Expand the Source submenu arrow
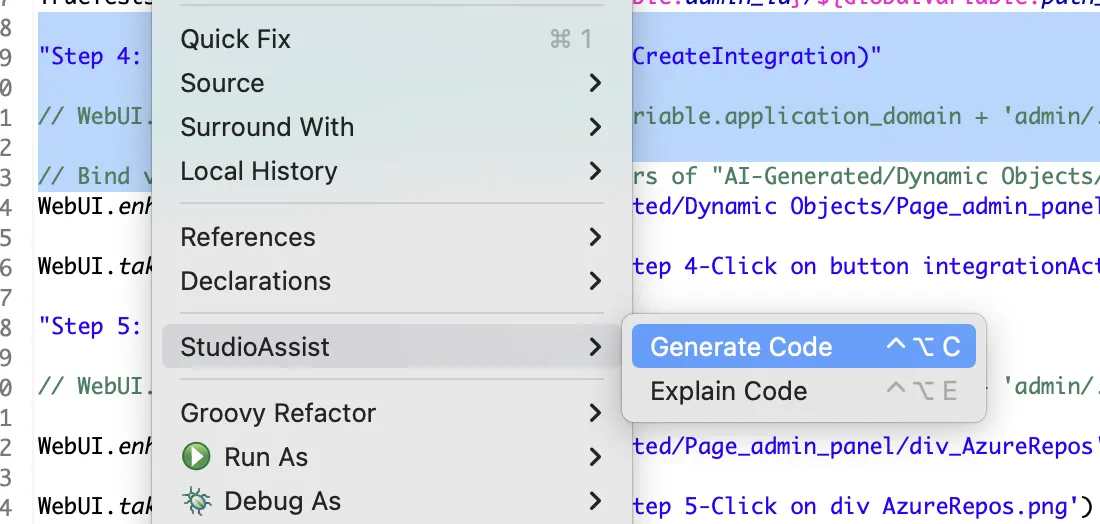This screenshot has height=524, width=1100. pos(595,83)
